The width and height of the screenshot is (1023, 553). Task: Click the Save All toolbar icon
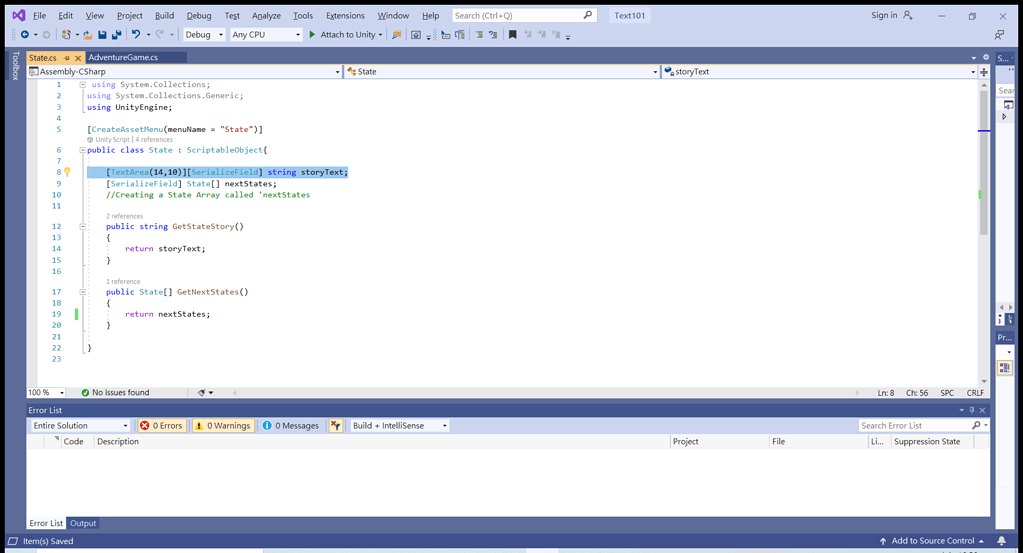tap(116, 35)
